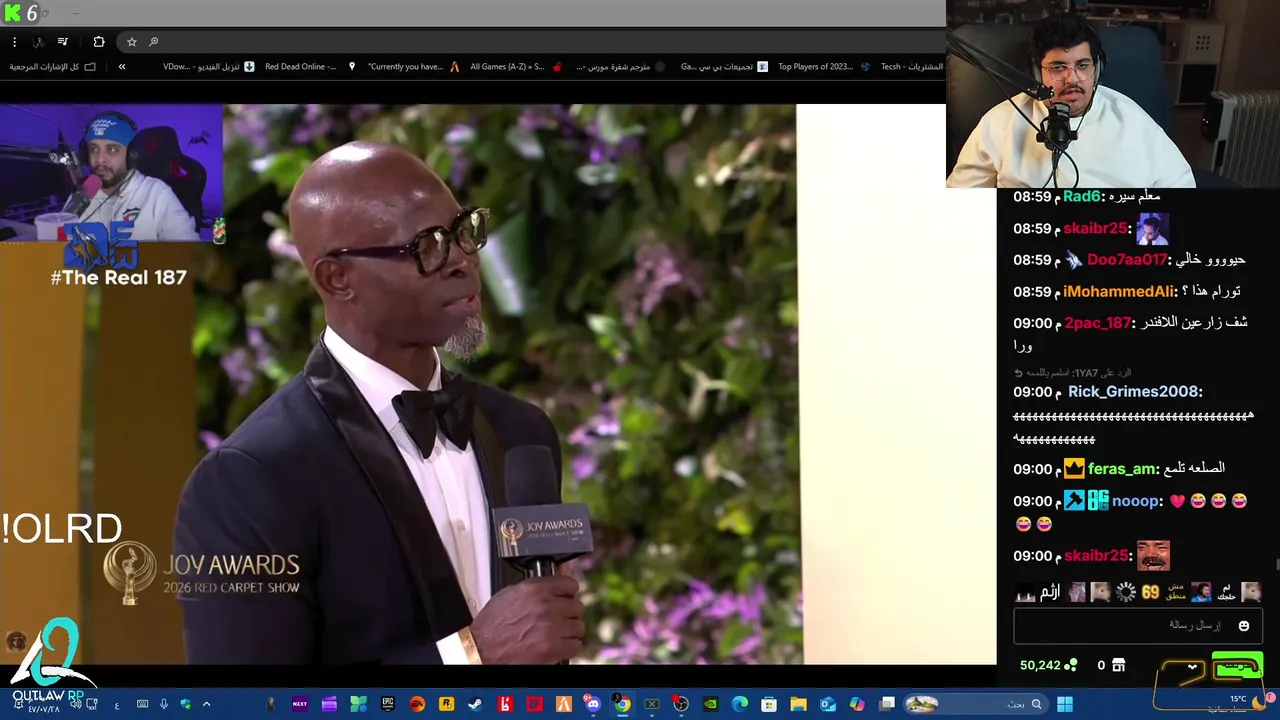
Task: Open 'مترجم شفرة مورس' bookmark
Action: pyautogui.click(x=620, y=67)
